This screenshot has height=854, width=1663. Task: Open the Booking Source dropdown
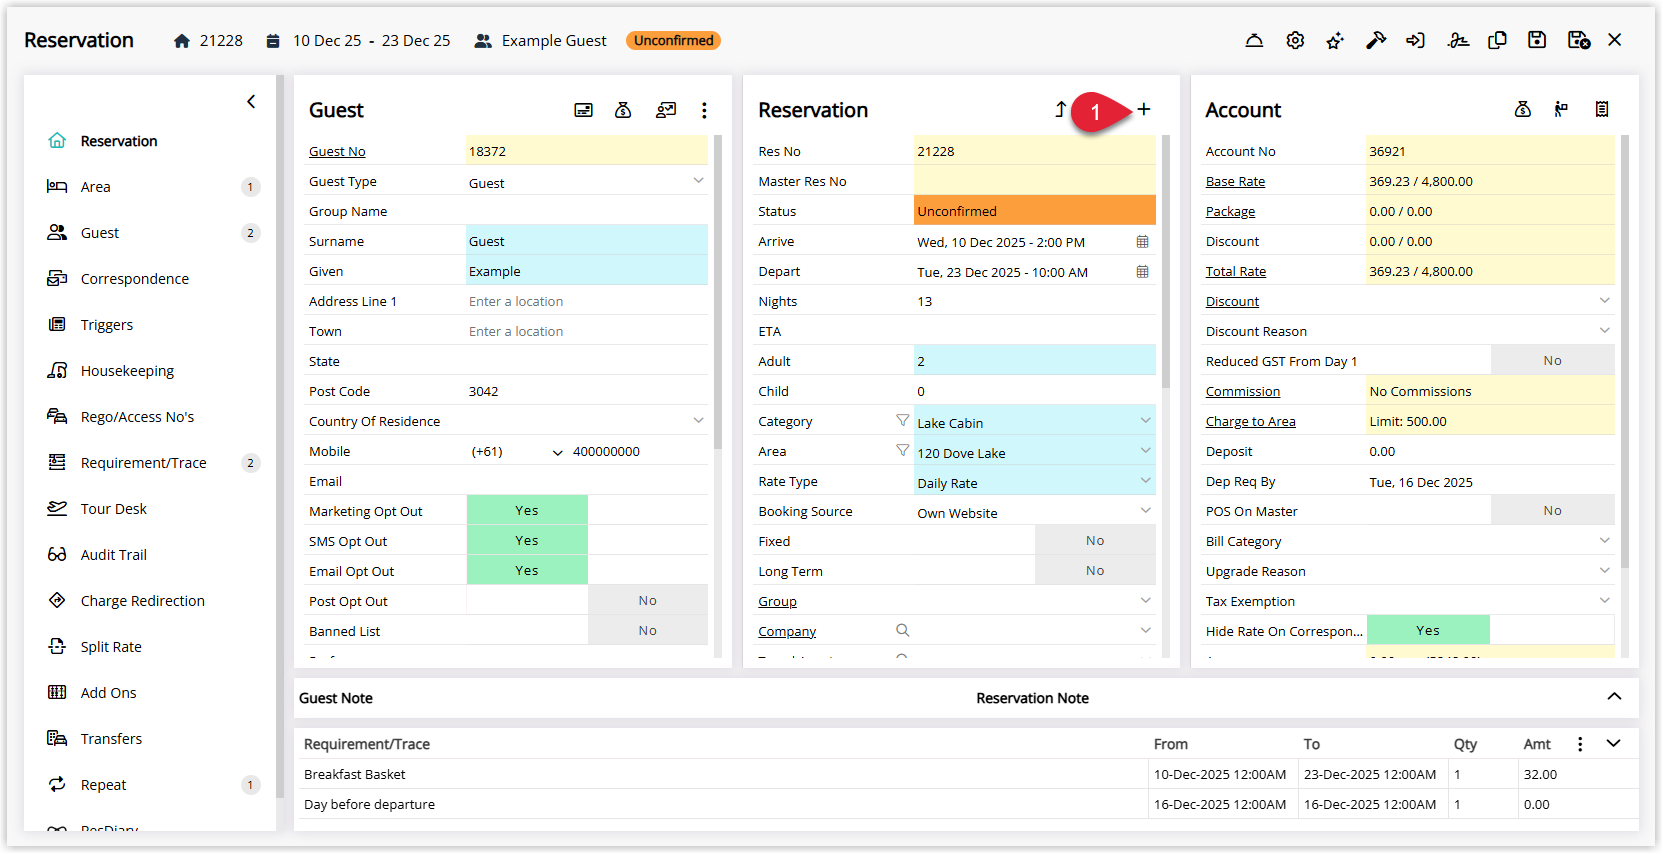pos(1145,511)
